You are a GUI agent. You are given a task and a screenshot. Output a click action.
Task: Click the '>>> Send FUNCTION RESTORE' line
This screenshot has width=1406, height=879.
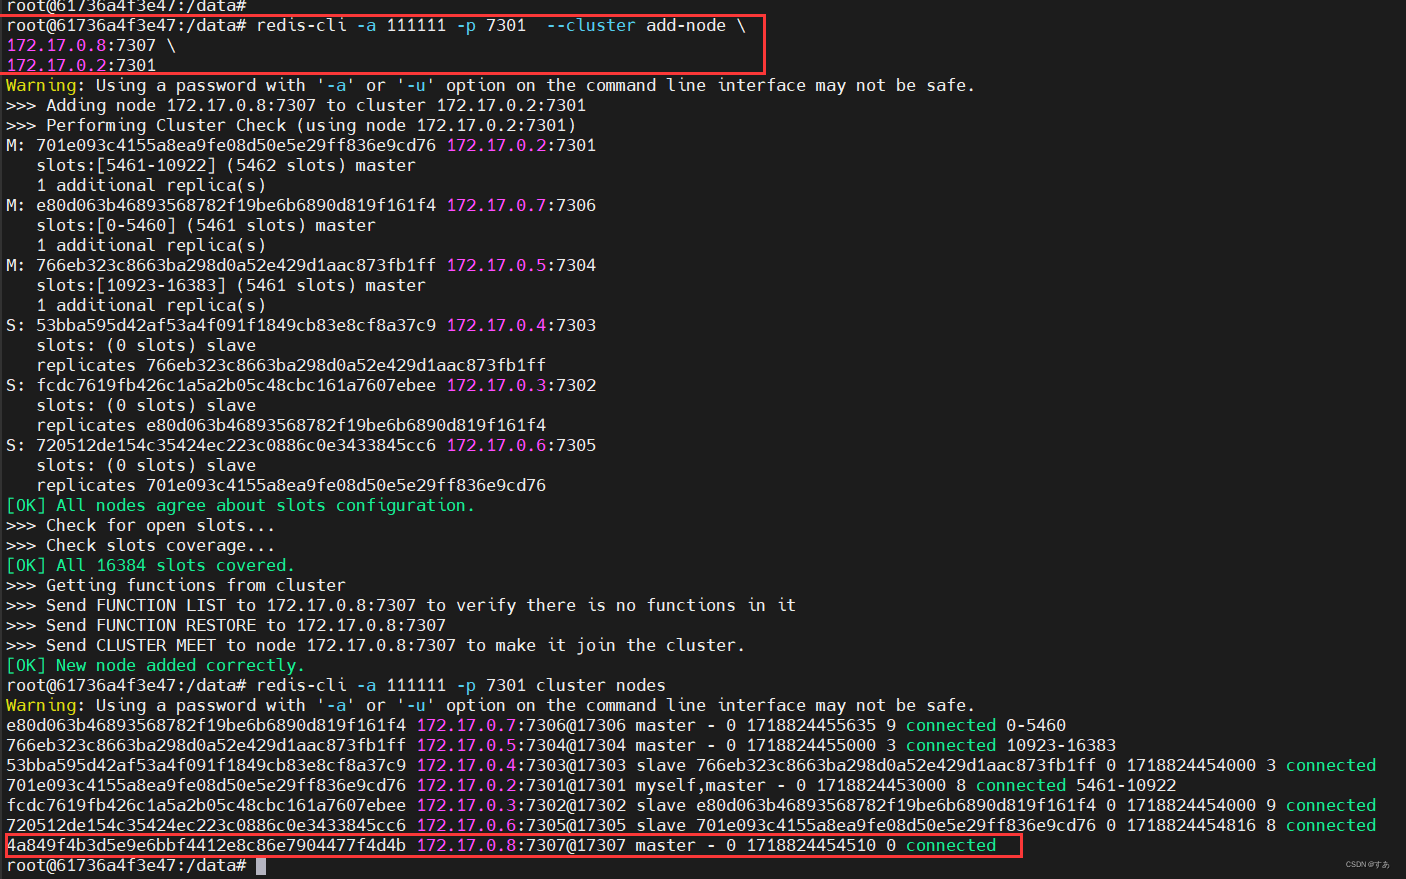226,626
